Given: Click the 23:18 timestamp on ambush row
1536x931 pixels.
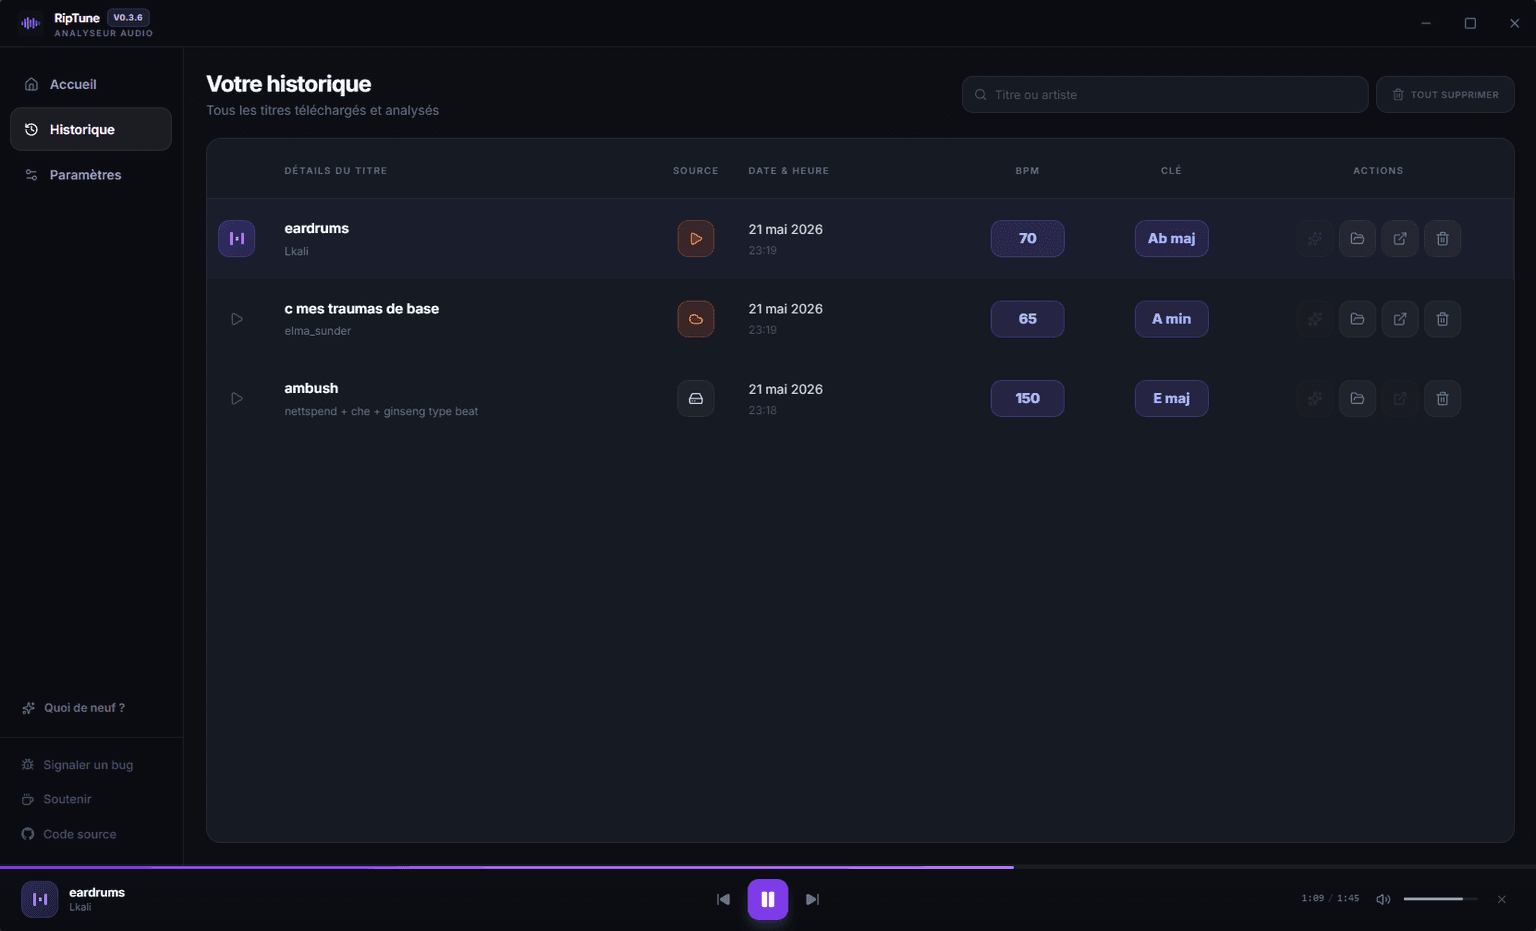Looking at the screenshot, I should point(762,410).
